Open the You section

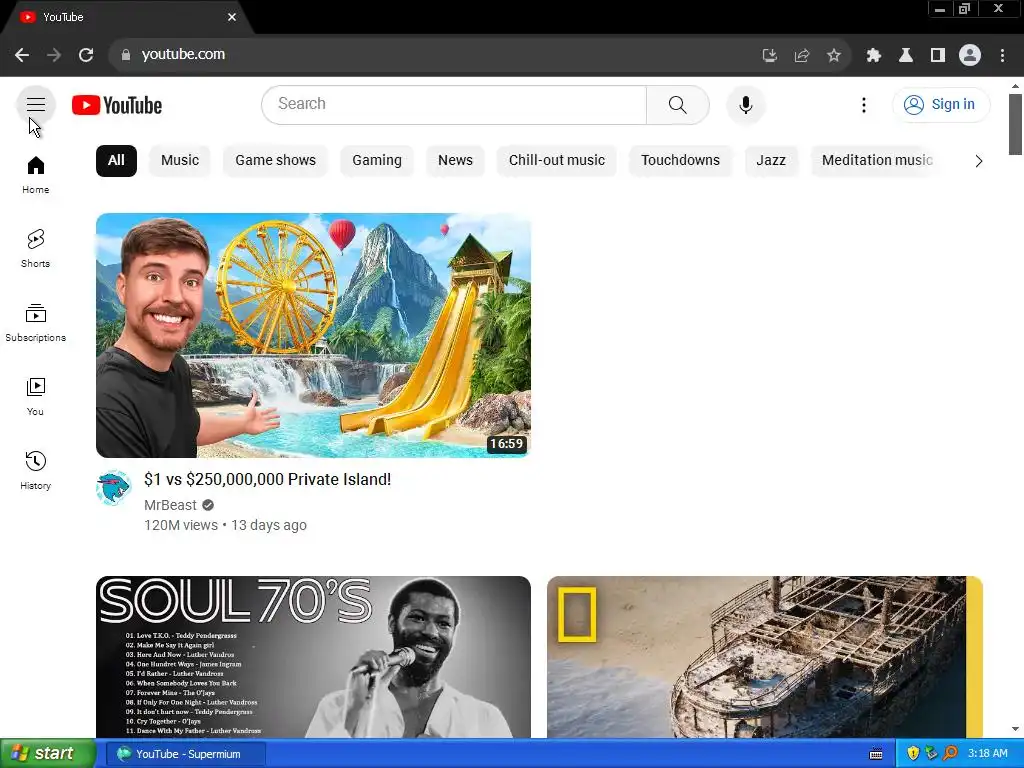coord(35,397)
